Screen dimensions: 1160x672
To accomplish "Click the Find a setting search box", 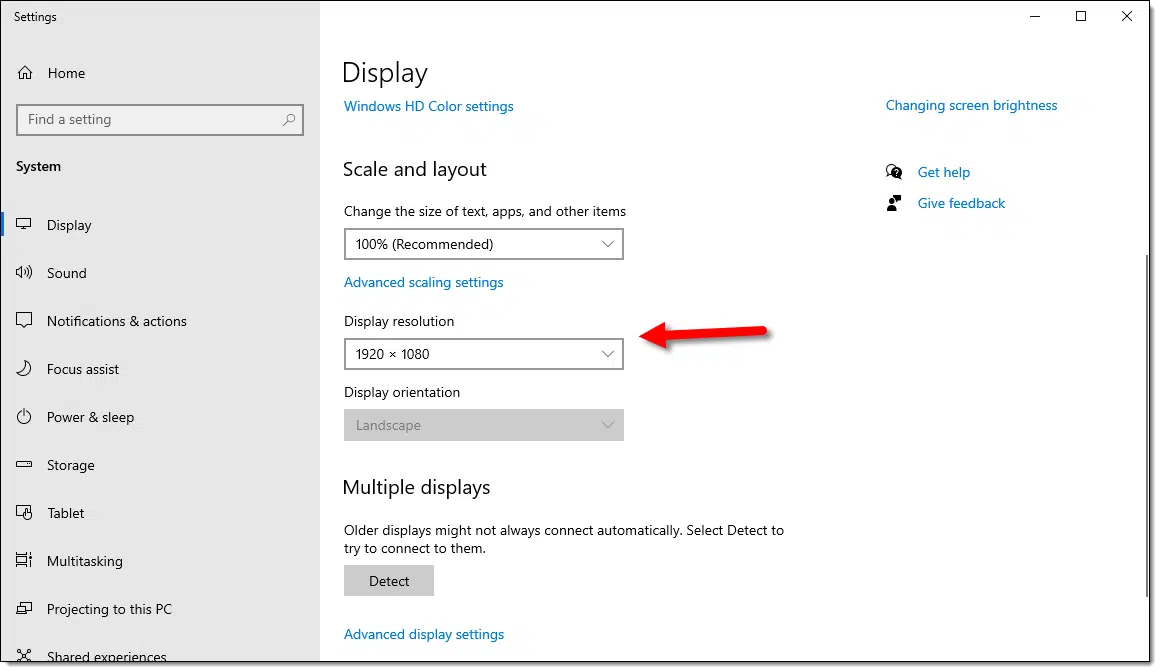I will pos(160,119).
